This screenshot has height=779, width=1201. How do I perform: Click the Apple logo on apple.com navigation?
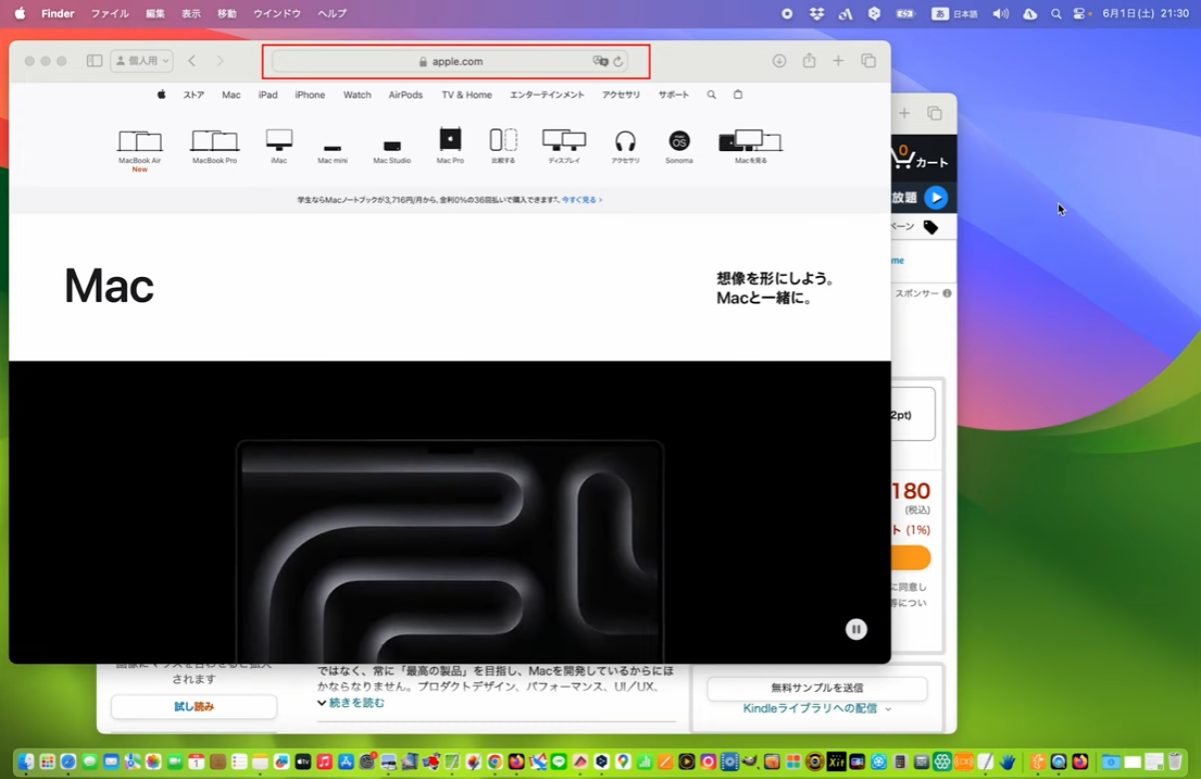click(161, 95)
